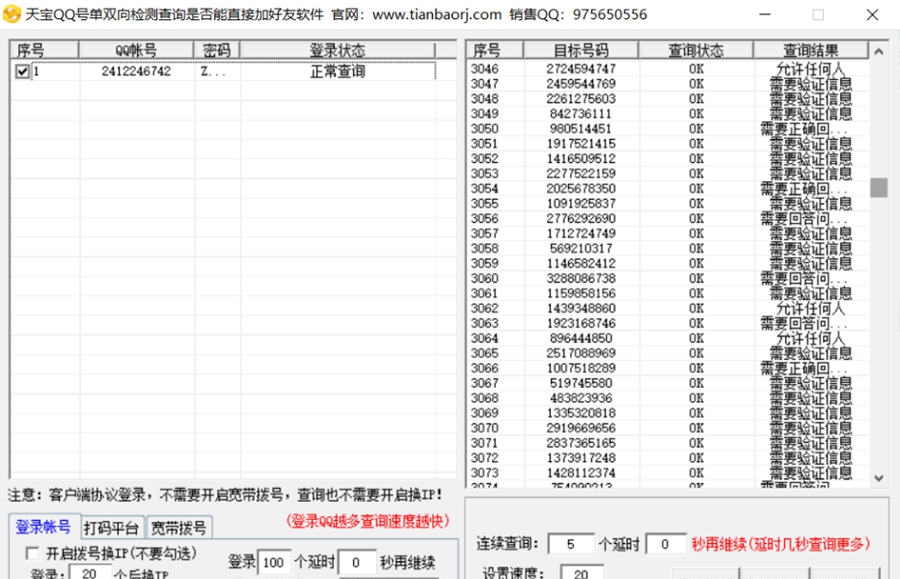Click the 设置速度 value input field
The height and width of the screenshot is (579, 900).
pos(580,574)
